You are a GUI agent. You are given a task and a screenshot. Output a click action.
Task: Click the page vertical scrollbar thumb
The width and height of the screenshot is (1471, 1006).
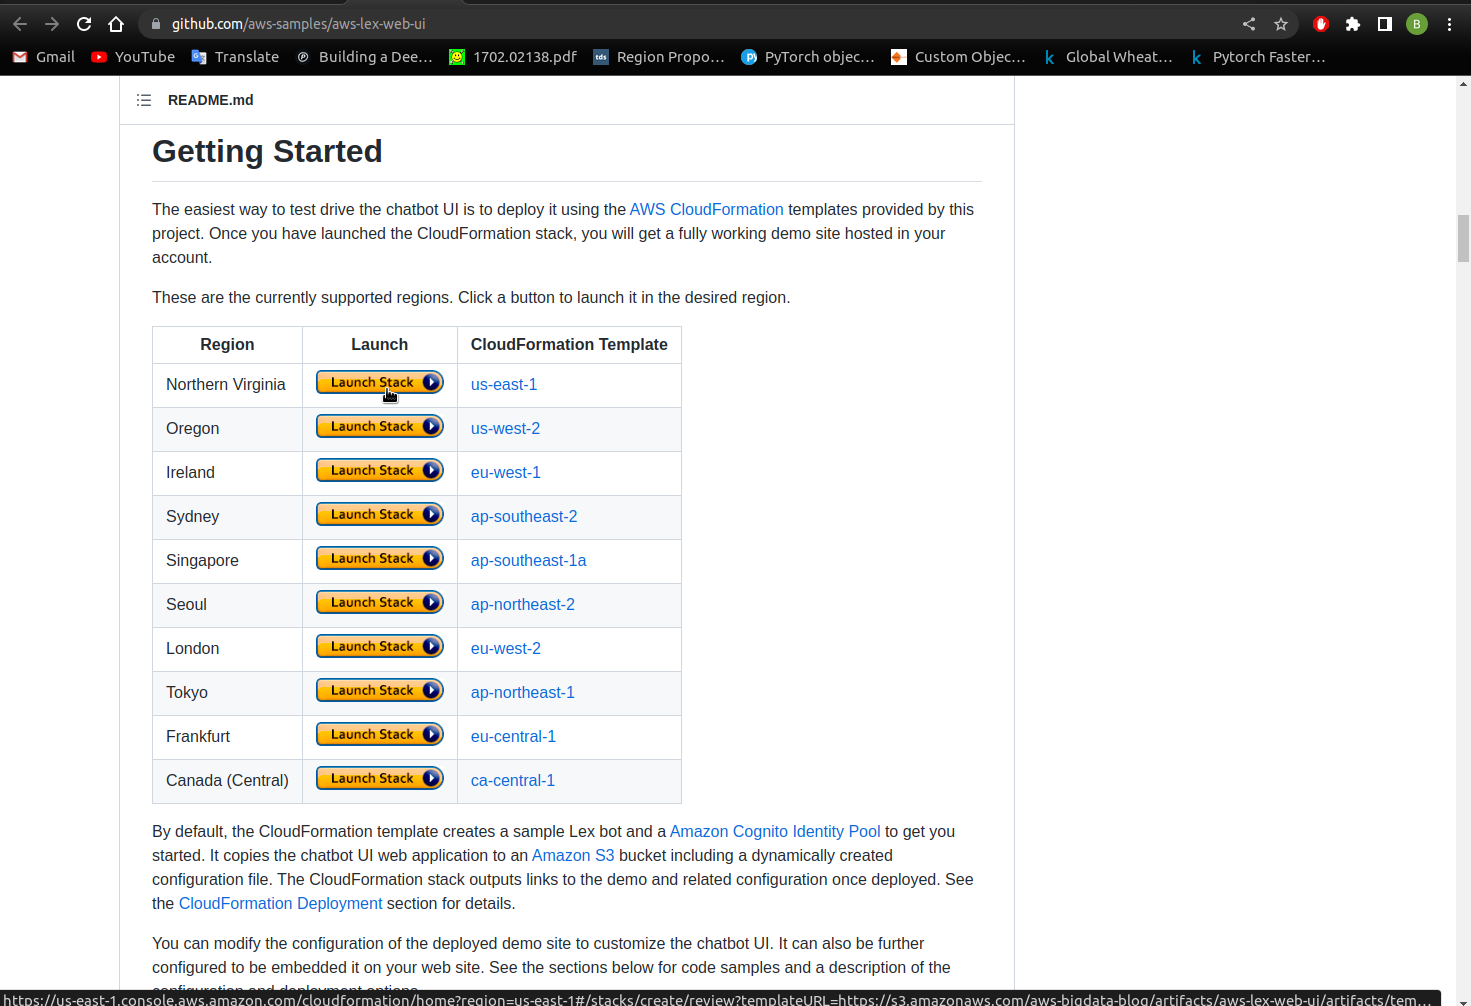[x=1463, y=238]
